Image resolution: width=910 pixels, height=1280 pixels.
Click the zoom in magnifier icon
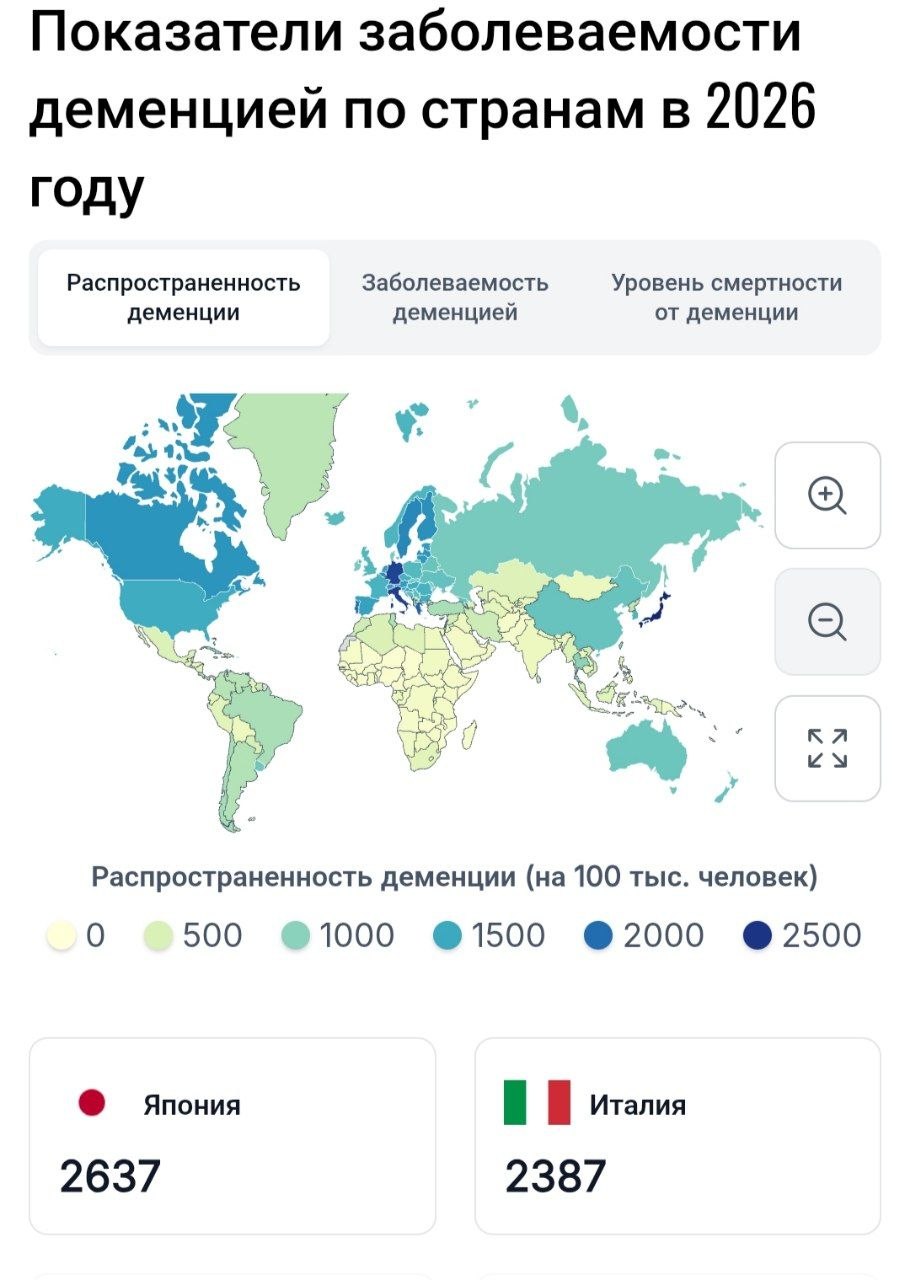[827, 496]
